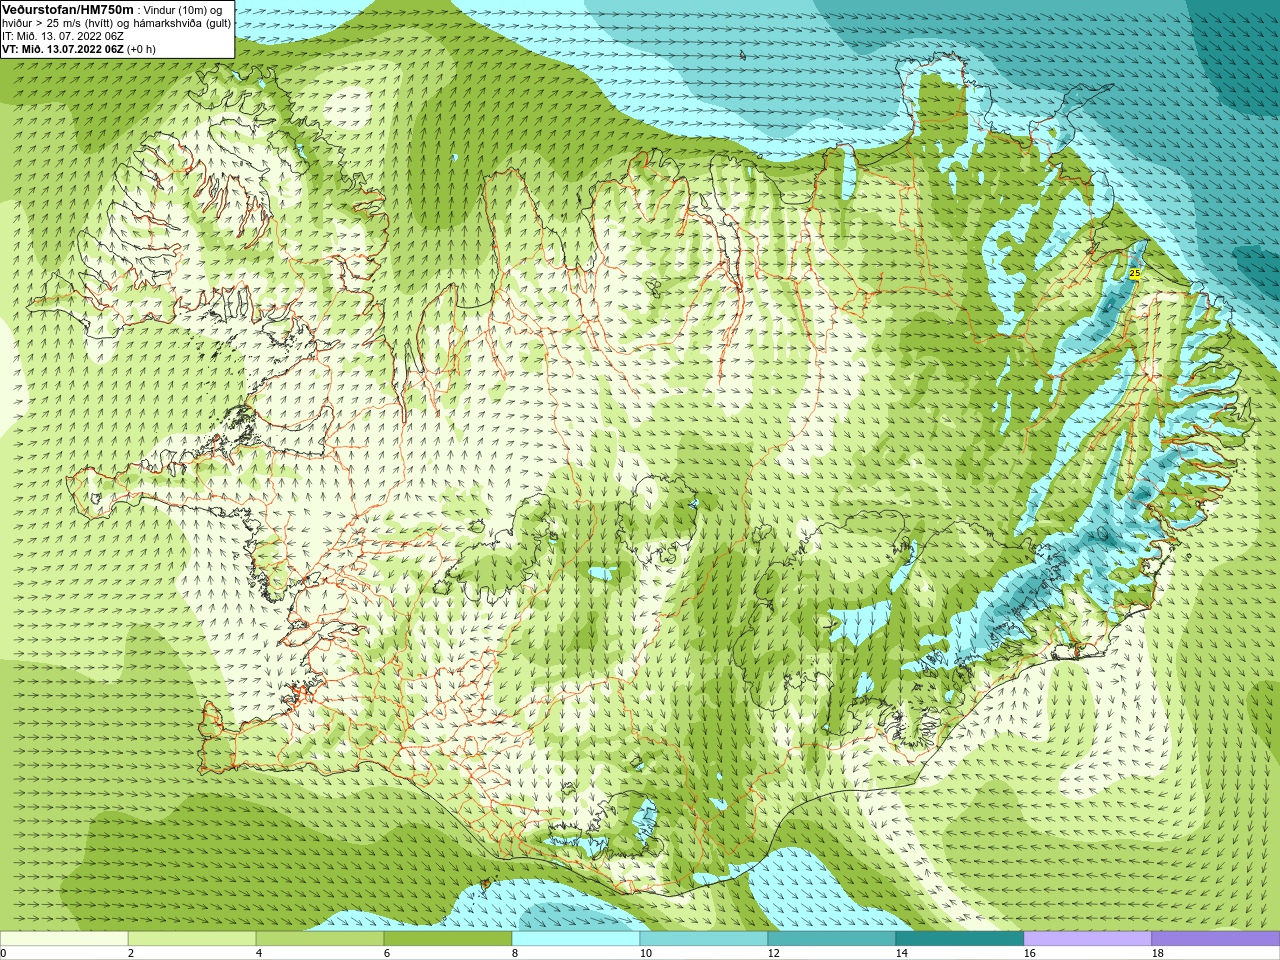The width and height of the screenshot is (1280, 960).
Task: Click the 'Vindur (10m) og' label
Action: click(183, 10)
